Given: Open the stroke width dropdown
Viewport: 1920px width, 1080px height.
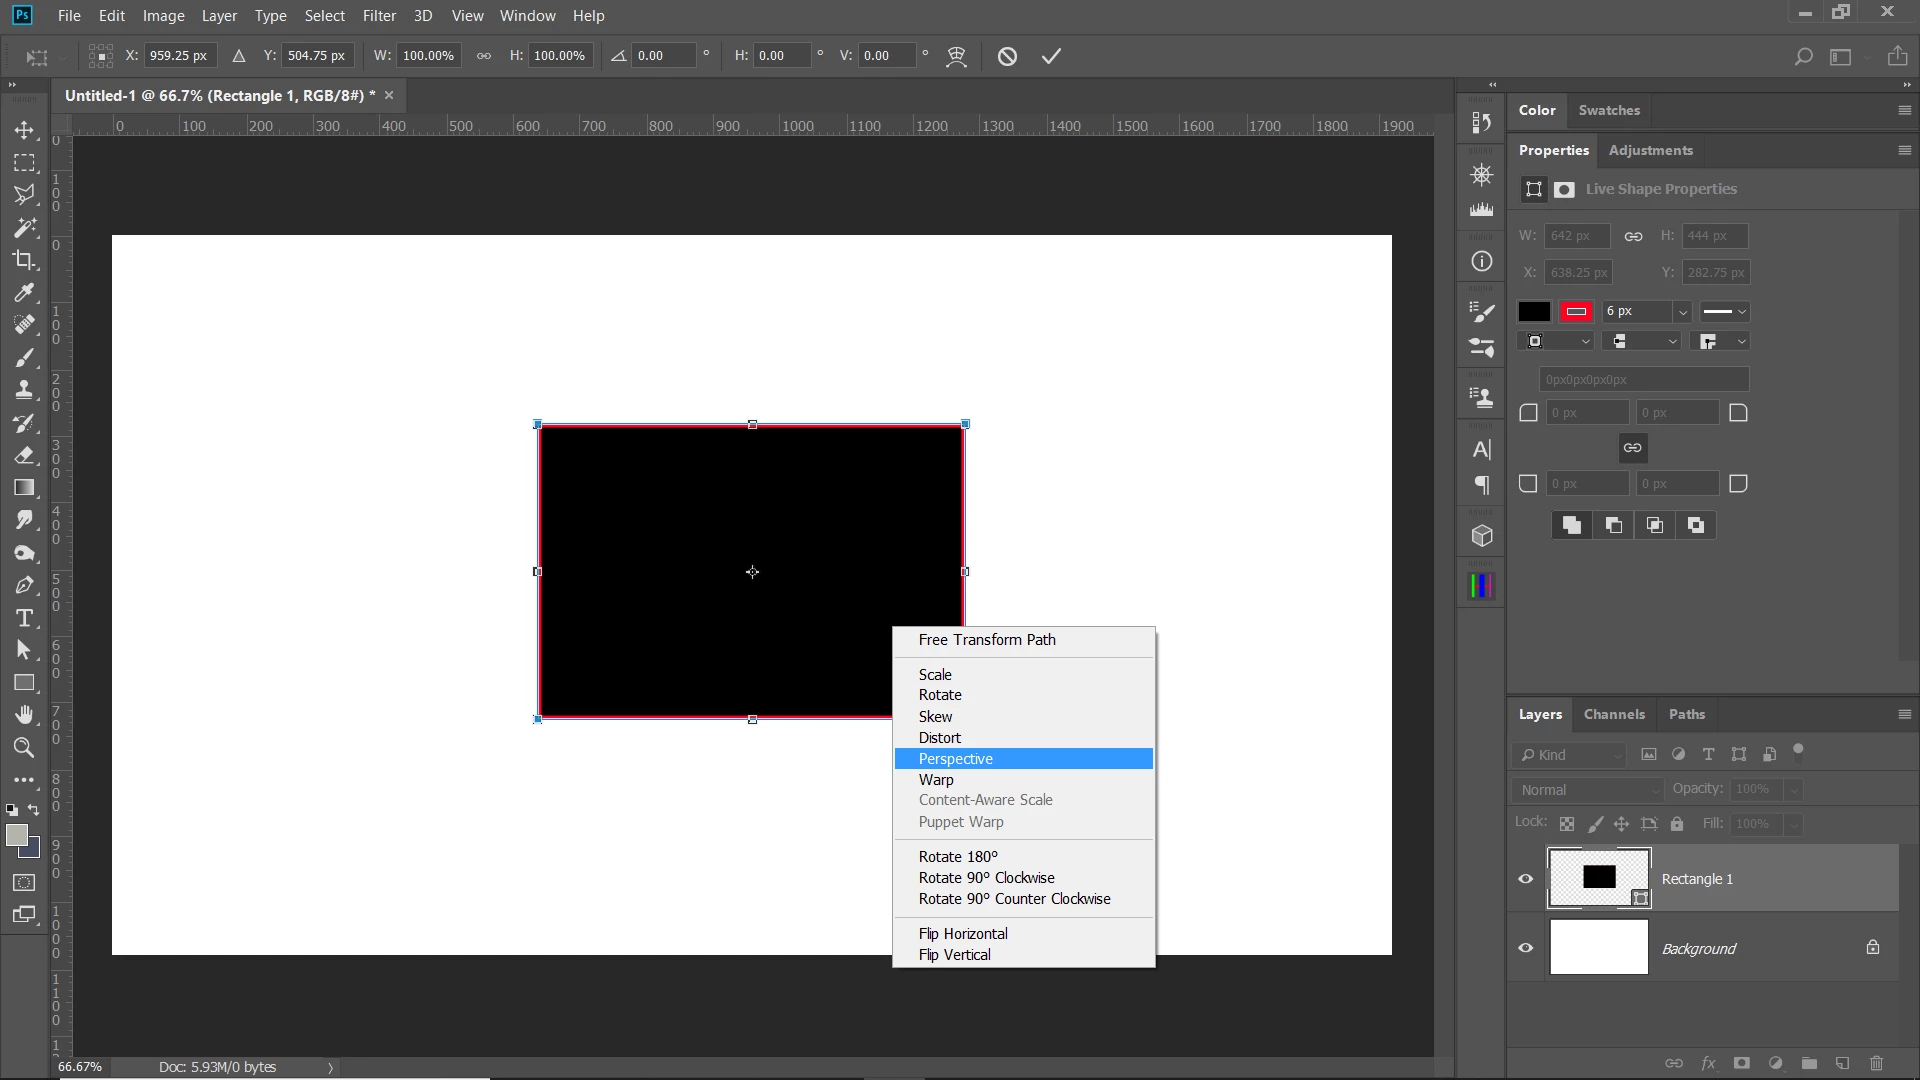Looking at the screenshot, I should click(1683, 312).
